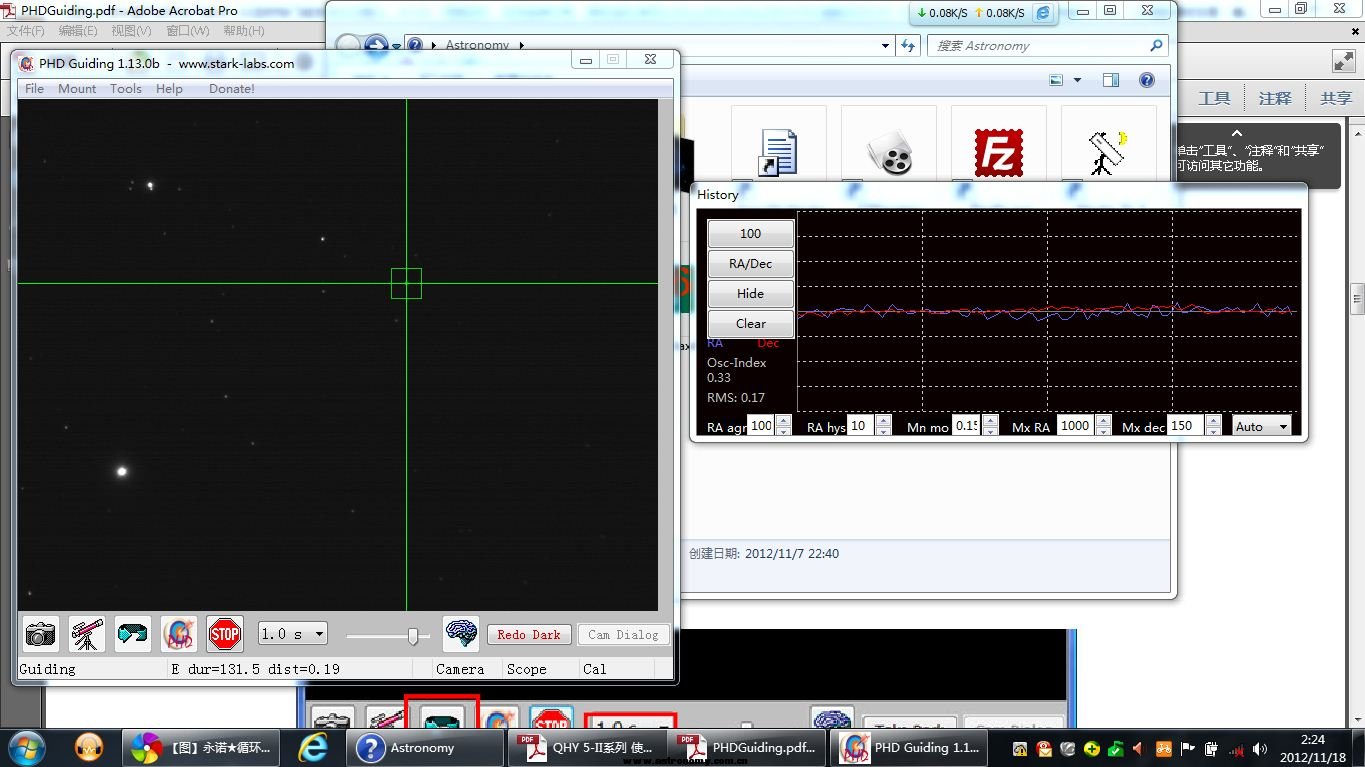The height and width of the screenshot is (767, 1365).
Task: Click the Explorer change view icon
Action: 1056,80
